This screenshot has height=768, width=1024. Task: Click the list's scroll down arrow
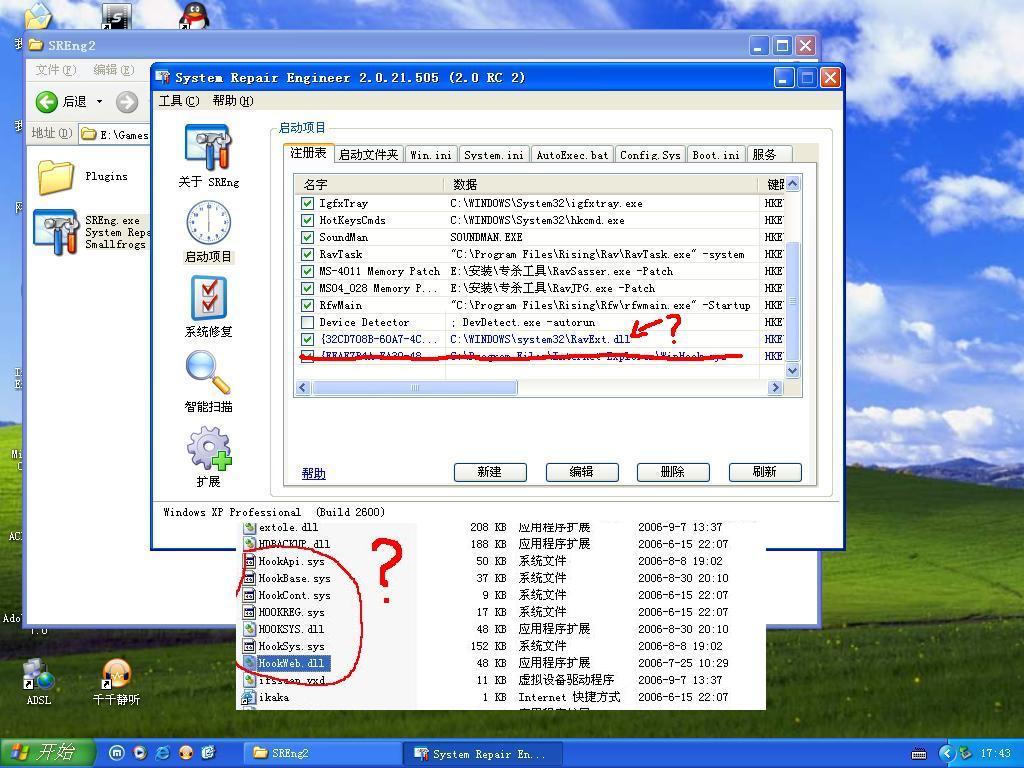click(x=793, y=371)
